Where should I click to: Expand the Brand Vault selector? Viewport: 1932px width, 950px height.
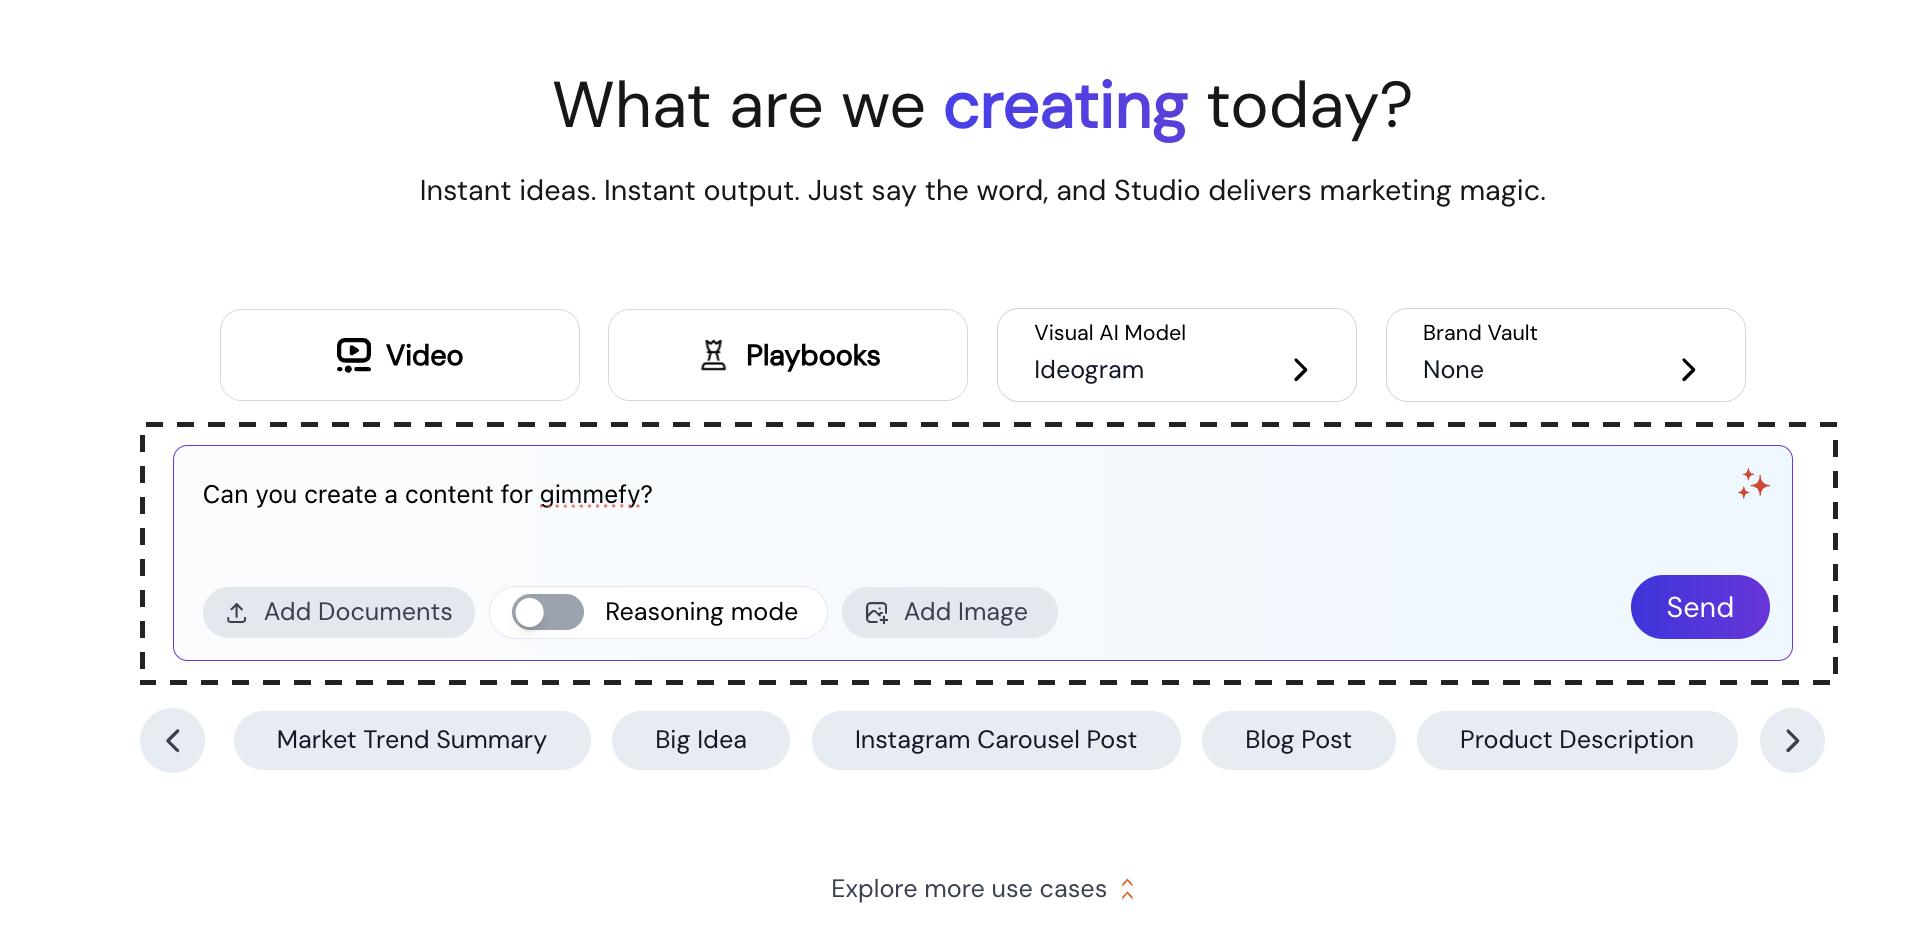tap(1565, 355)
